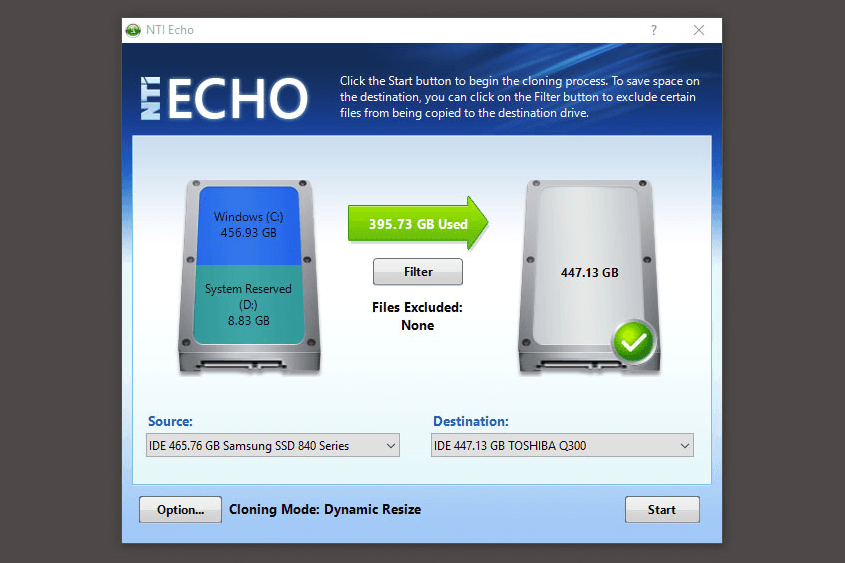Open the Option... dialog
This screenshot has width=845, height=563.
click(180, 510)
